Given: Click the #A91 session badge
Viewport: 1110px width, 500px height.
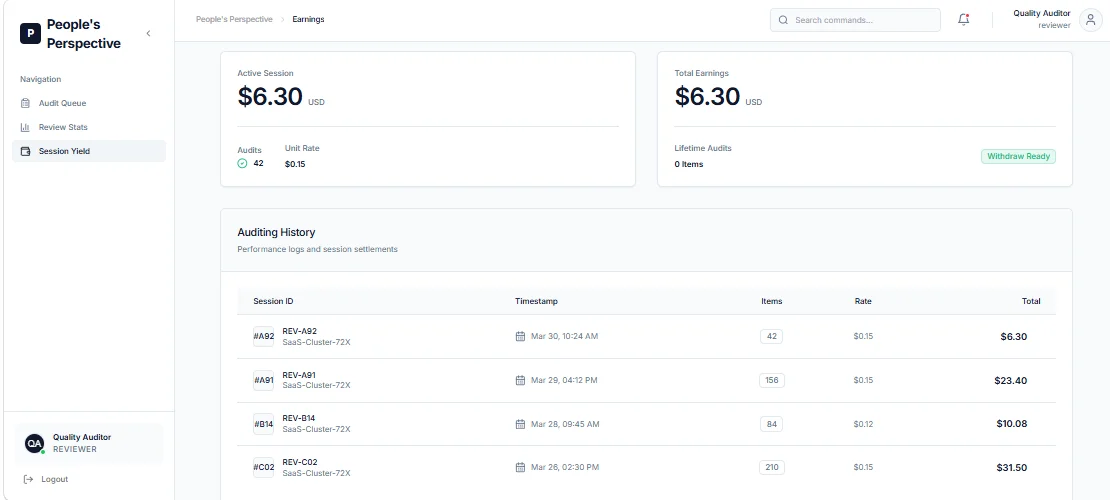Looking at the screenshot, I should point(263,380).
